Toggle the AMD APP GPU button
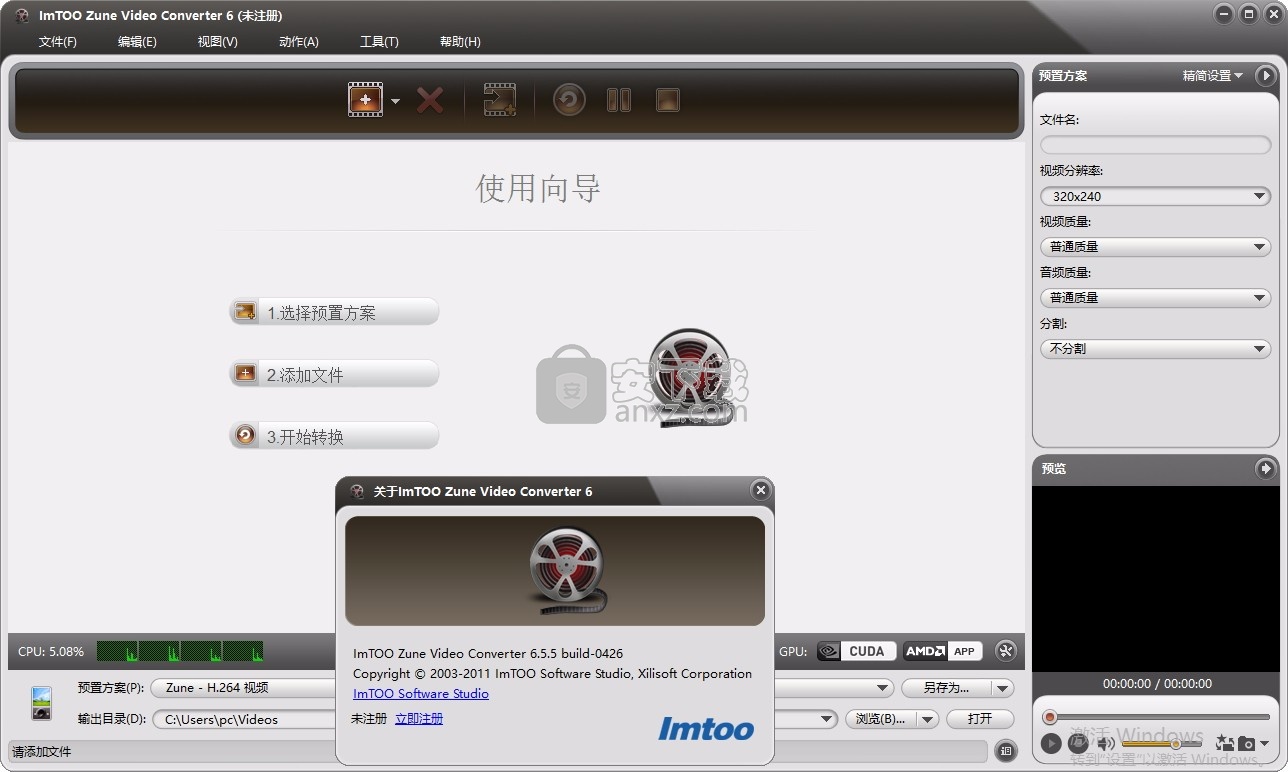 [942, 651]
